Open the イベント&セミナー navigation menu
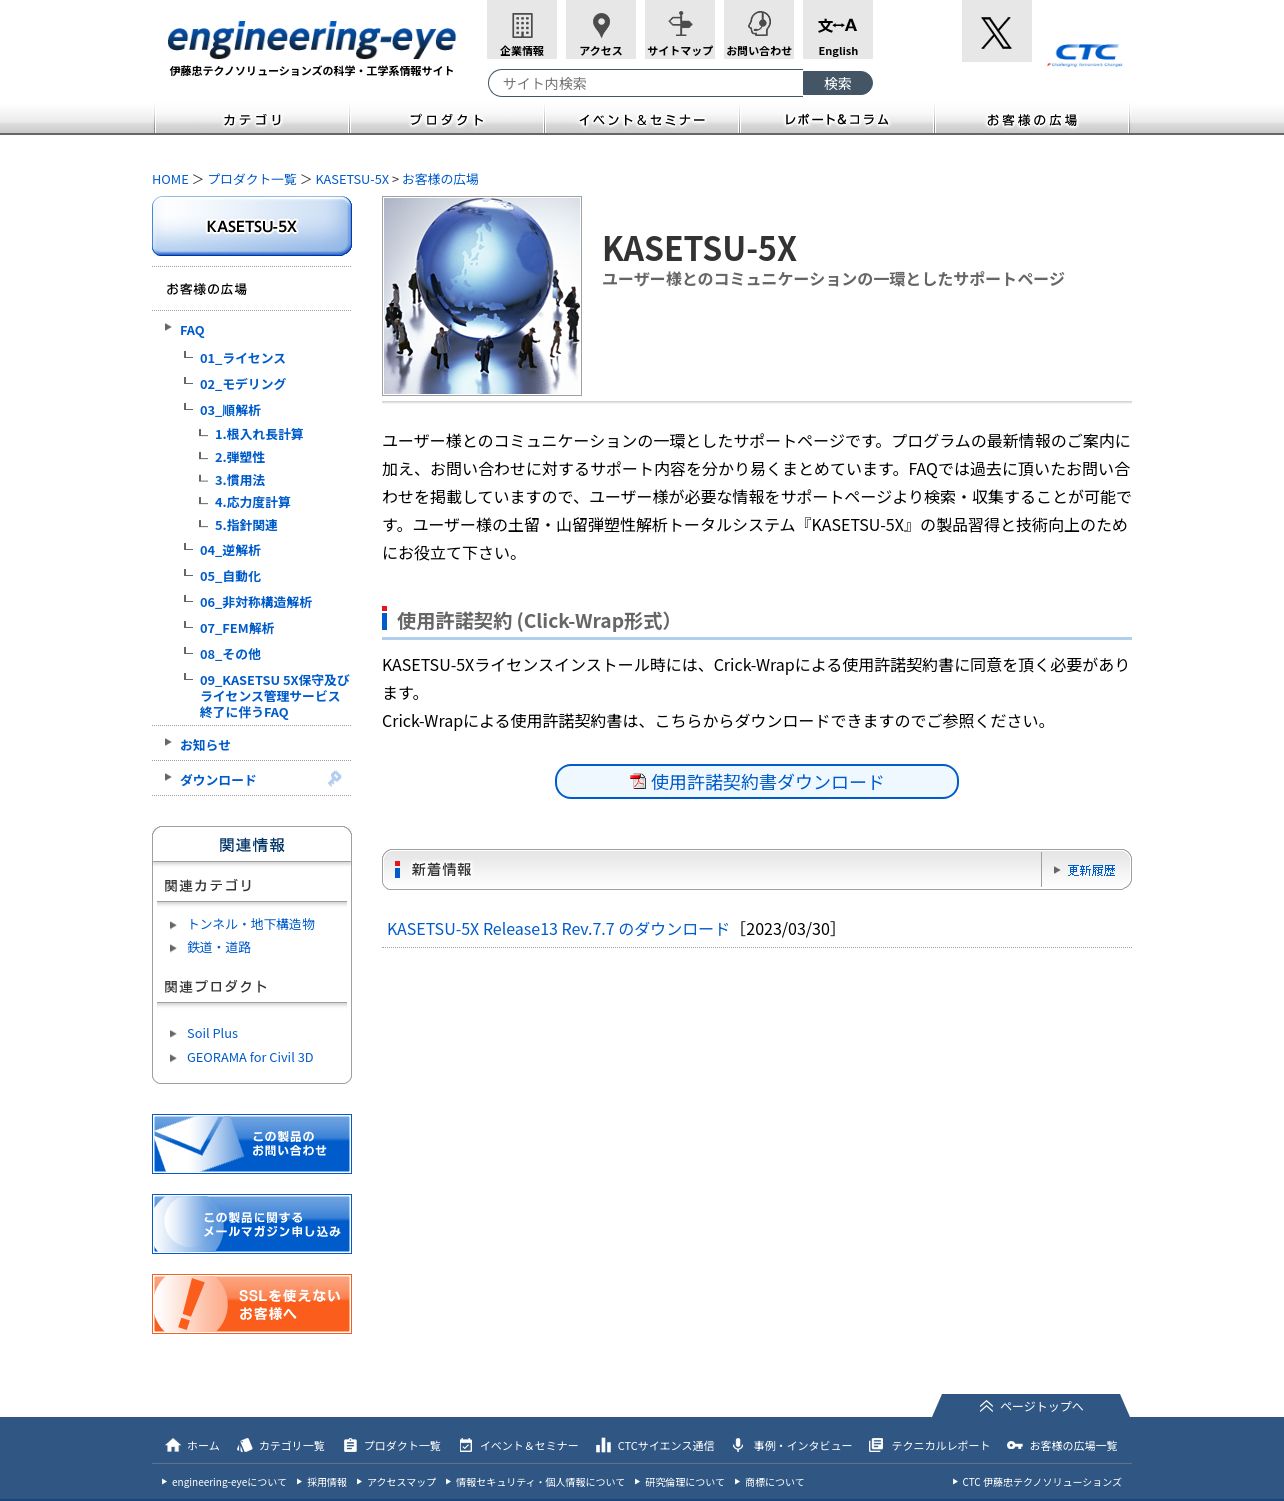This screenshot has width=1284, height=1501. click(x=642, y=119)
